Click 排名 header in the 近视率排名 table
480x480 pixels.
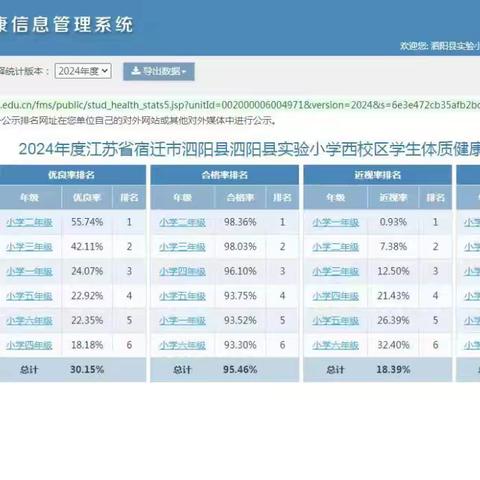(435, 198)
